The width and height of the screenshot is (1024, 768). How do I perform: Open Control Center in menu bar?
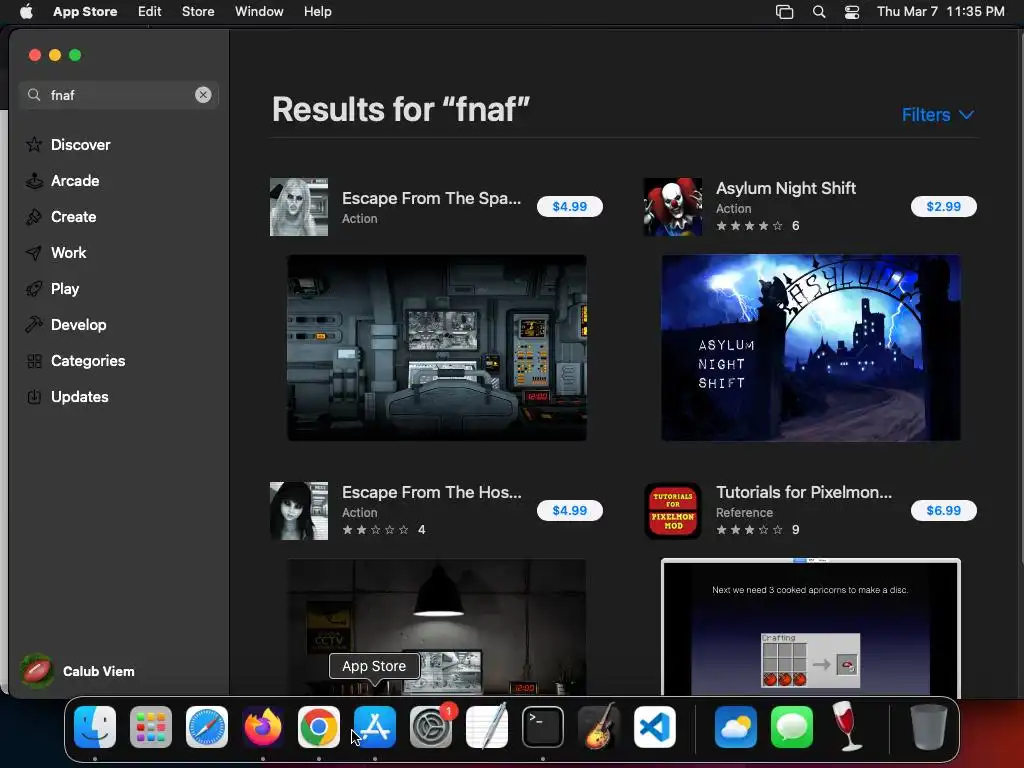point(852,12)
